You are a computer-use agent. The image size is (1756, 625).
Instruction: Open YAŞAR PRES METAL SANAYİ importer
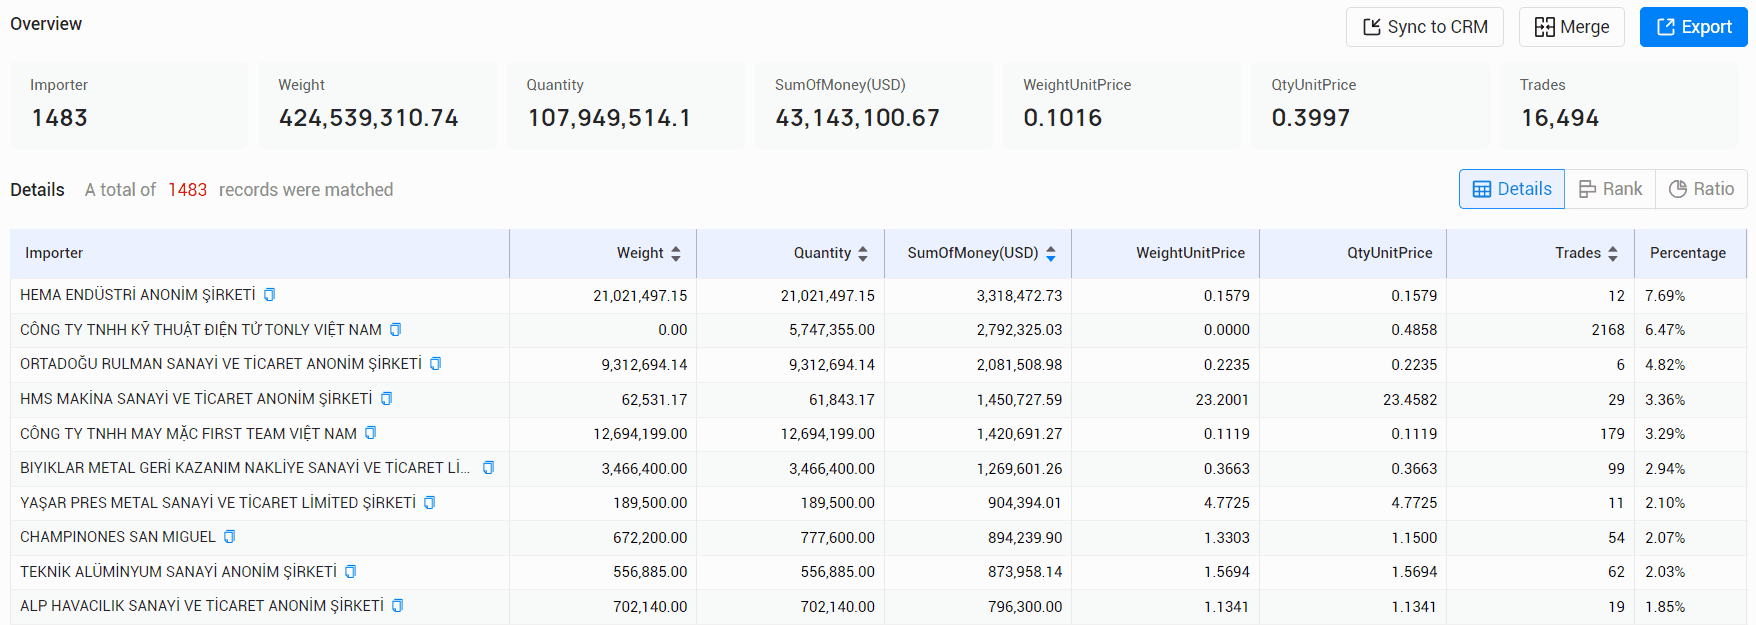218,503
